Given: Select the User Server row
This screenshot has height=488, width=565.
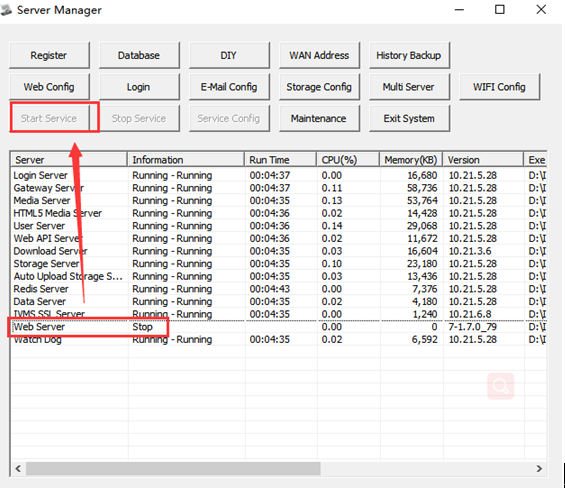Looking at the screenshot, I should tap(279, 226).
